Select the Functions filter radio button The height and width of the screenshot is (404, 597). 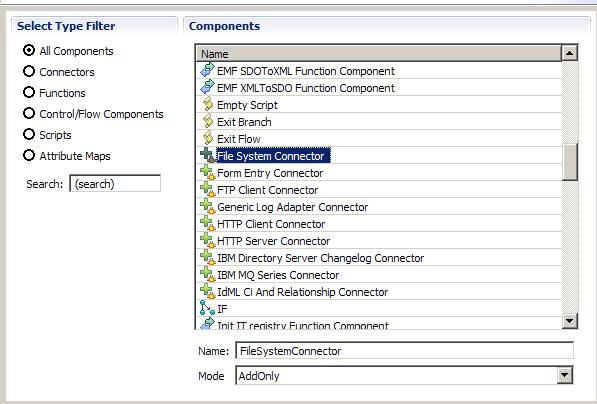(x=29, y=92)
